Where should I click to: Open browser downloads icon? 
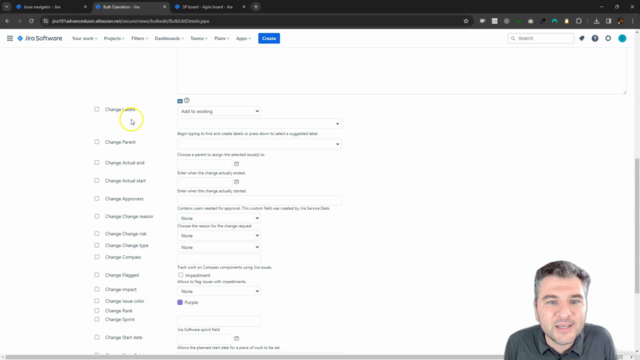click(x=596, y=21)
